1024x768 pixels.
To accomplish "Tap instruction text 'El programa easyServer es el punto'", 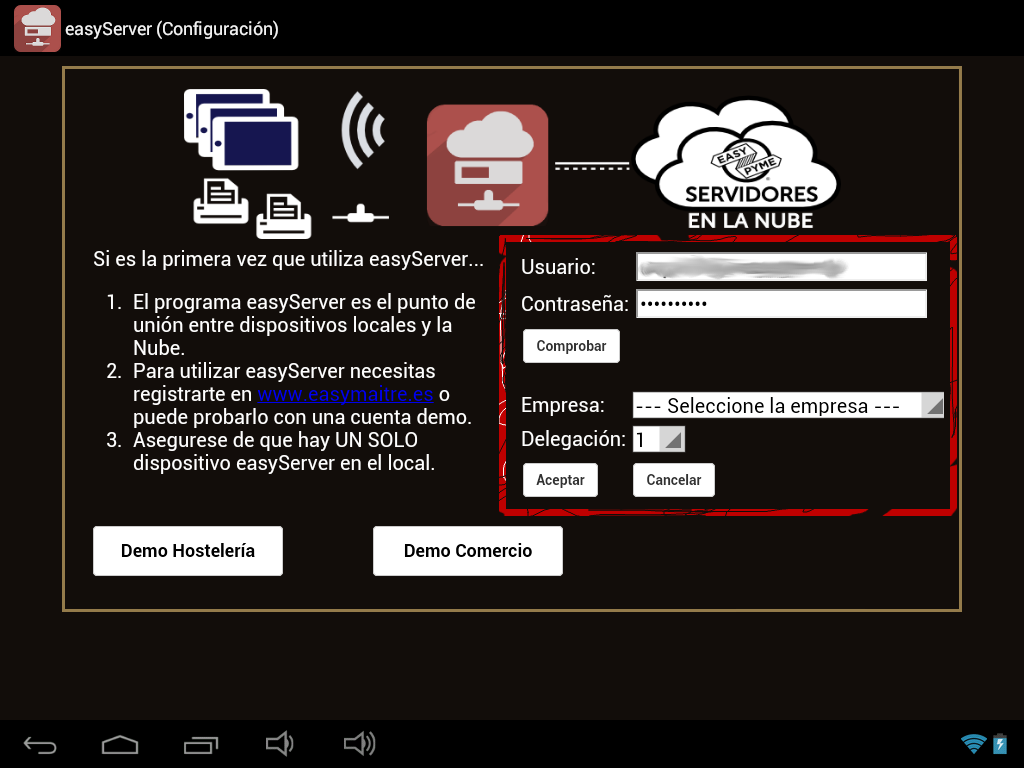I will click(x=304, y=302).
